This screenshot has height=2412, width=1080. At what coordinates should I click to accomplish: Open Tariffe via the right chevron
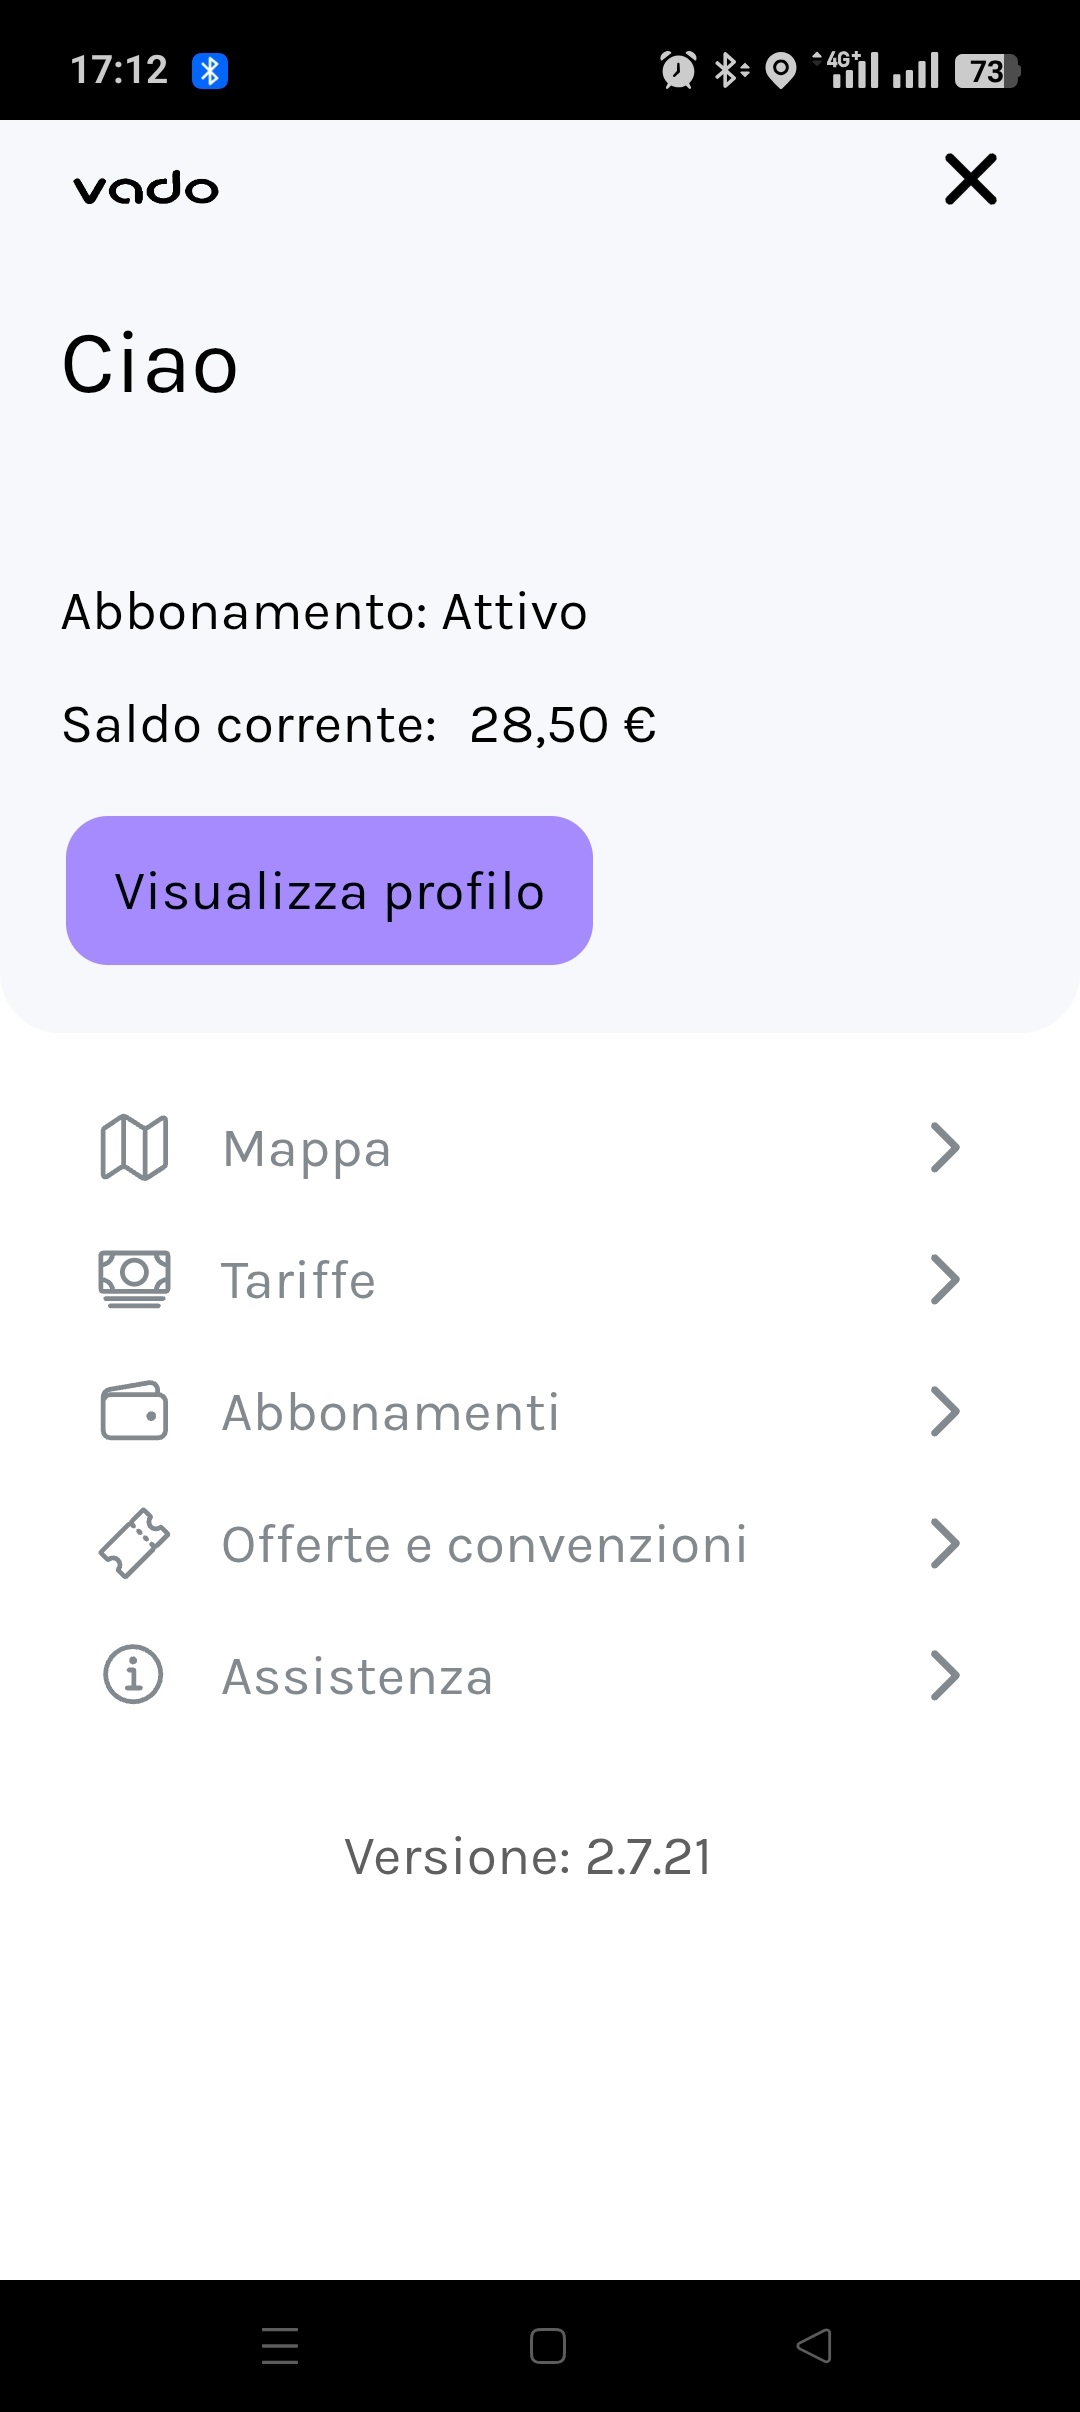tap(945, 1279)
